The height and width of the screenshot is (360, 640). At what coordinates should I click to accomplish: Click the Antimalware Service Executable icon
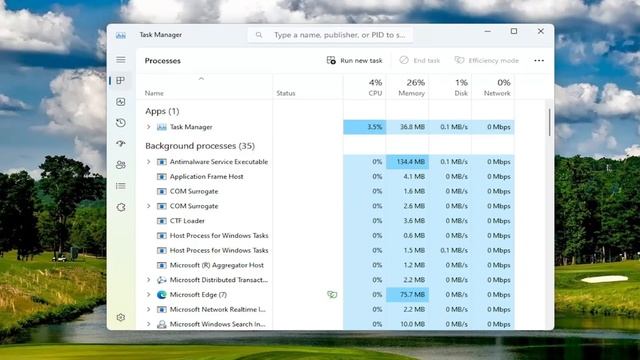coord(162,162)
